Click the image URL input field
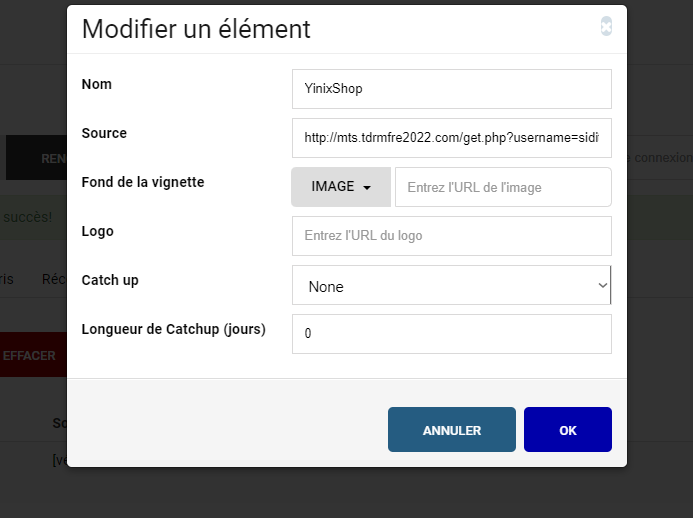693x518 pixels. [x=502, y=187]
